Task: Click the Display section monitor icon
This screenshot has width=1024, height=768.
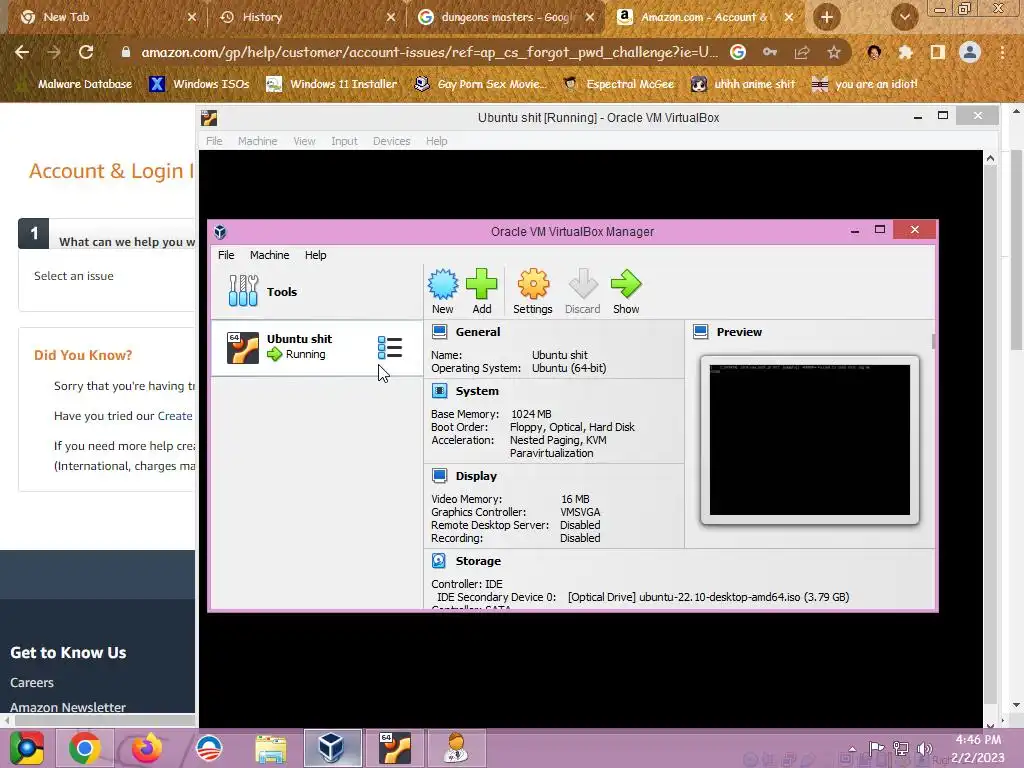Action: click(440, 475)
